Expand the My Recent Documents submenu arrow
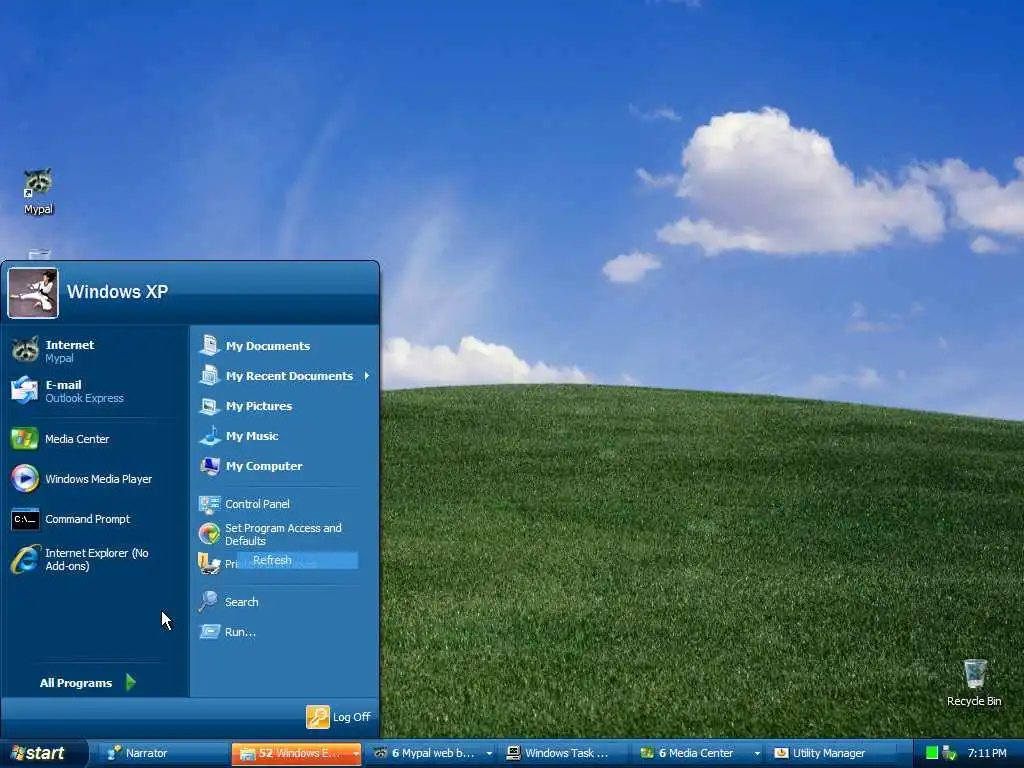Viewport: 1024px width, 768px height. click(x=367, y=376)
